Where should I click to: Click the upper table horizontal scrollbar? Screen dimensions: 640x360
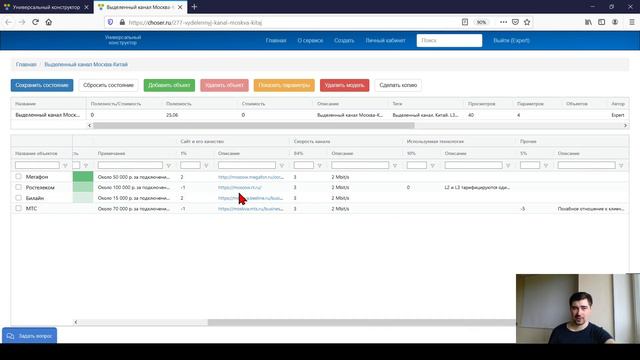tap(253, 125)
